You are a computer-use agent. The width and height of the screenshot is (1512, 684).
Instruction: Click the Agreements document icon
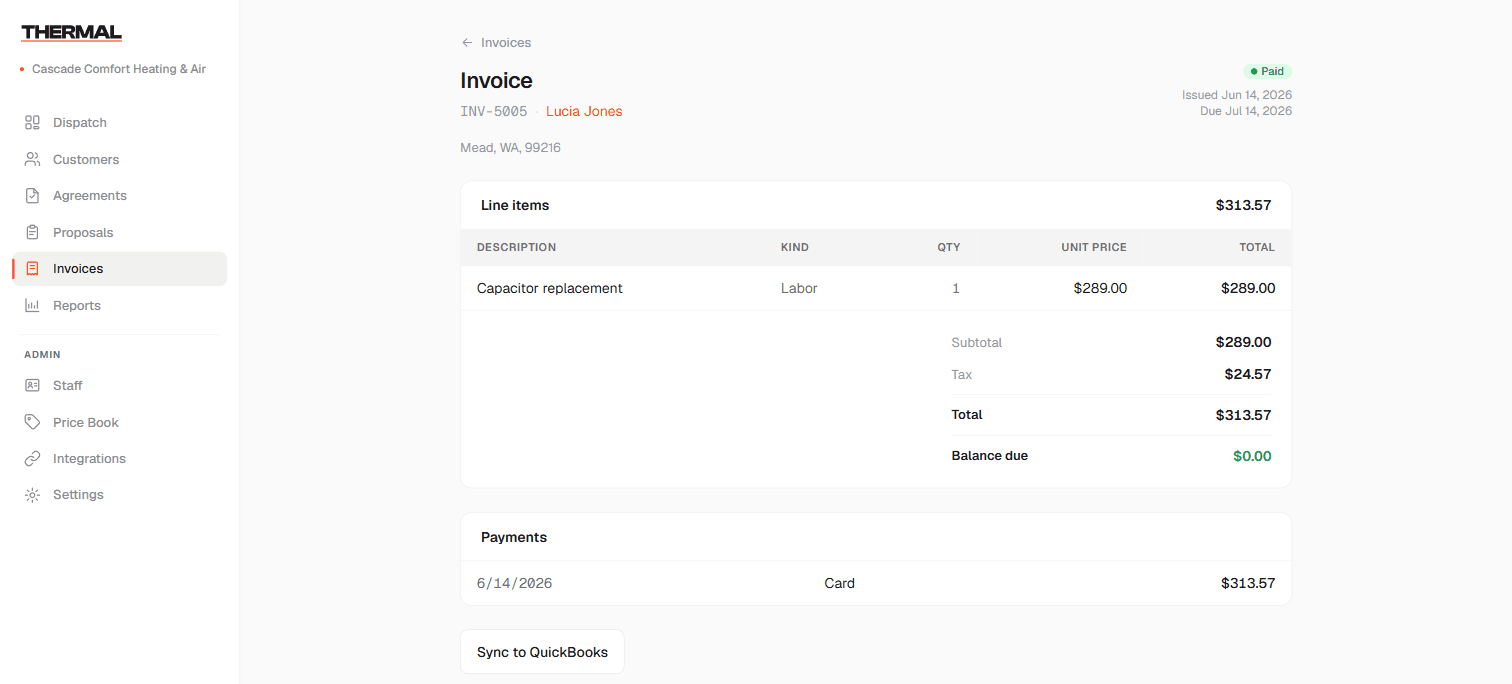pos(32,196)
